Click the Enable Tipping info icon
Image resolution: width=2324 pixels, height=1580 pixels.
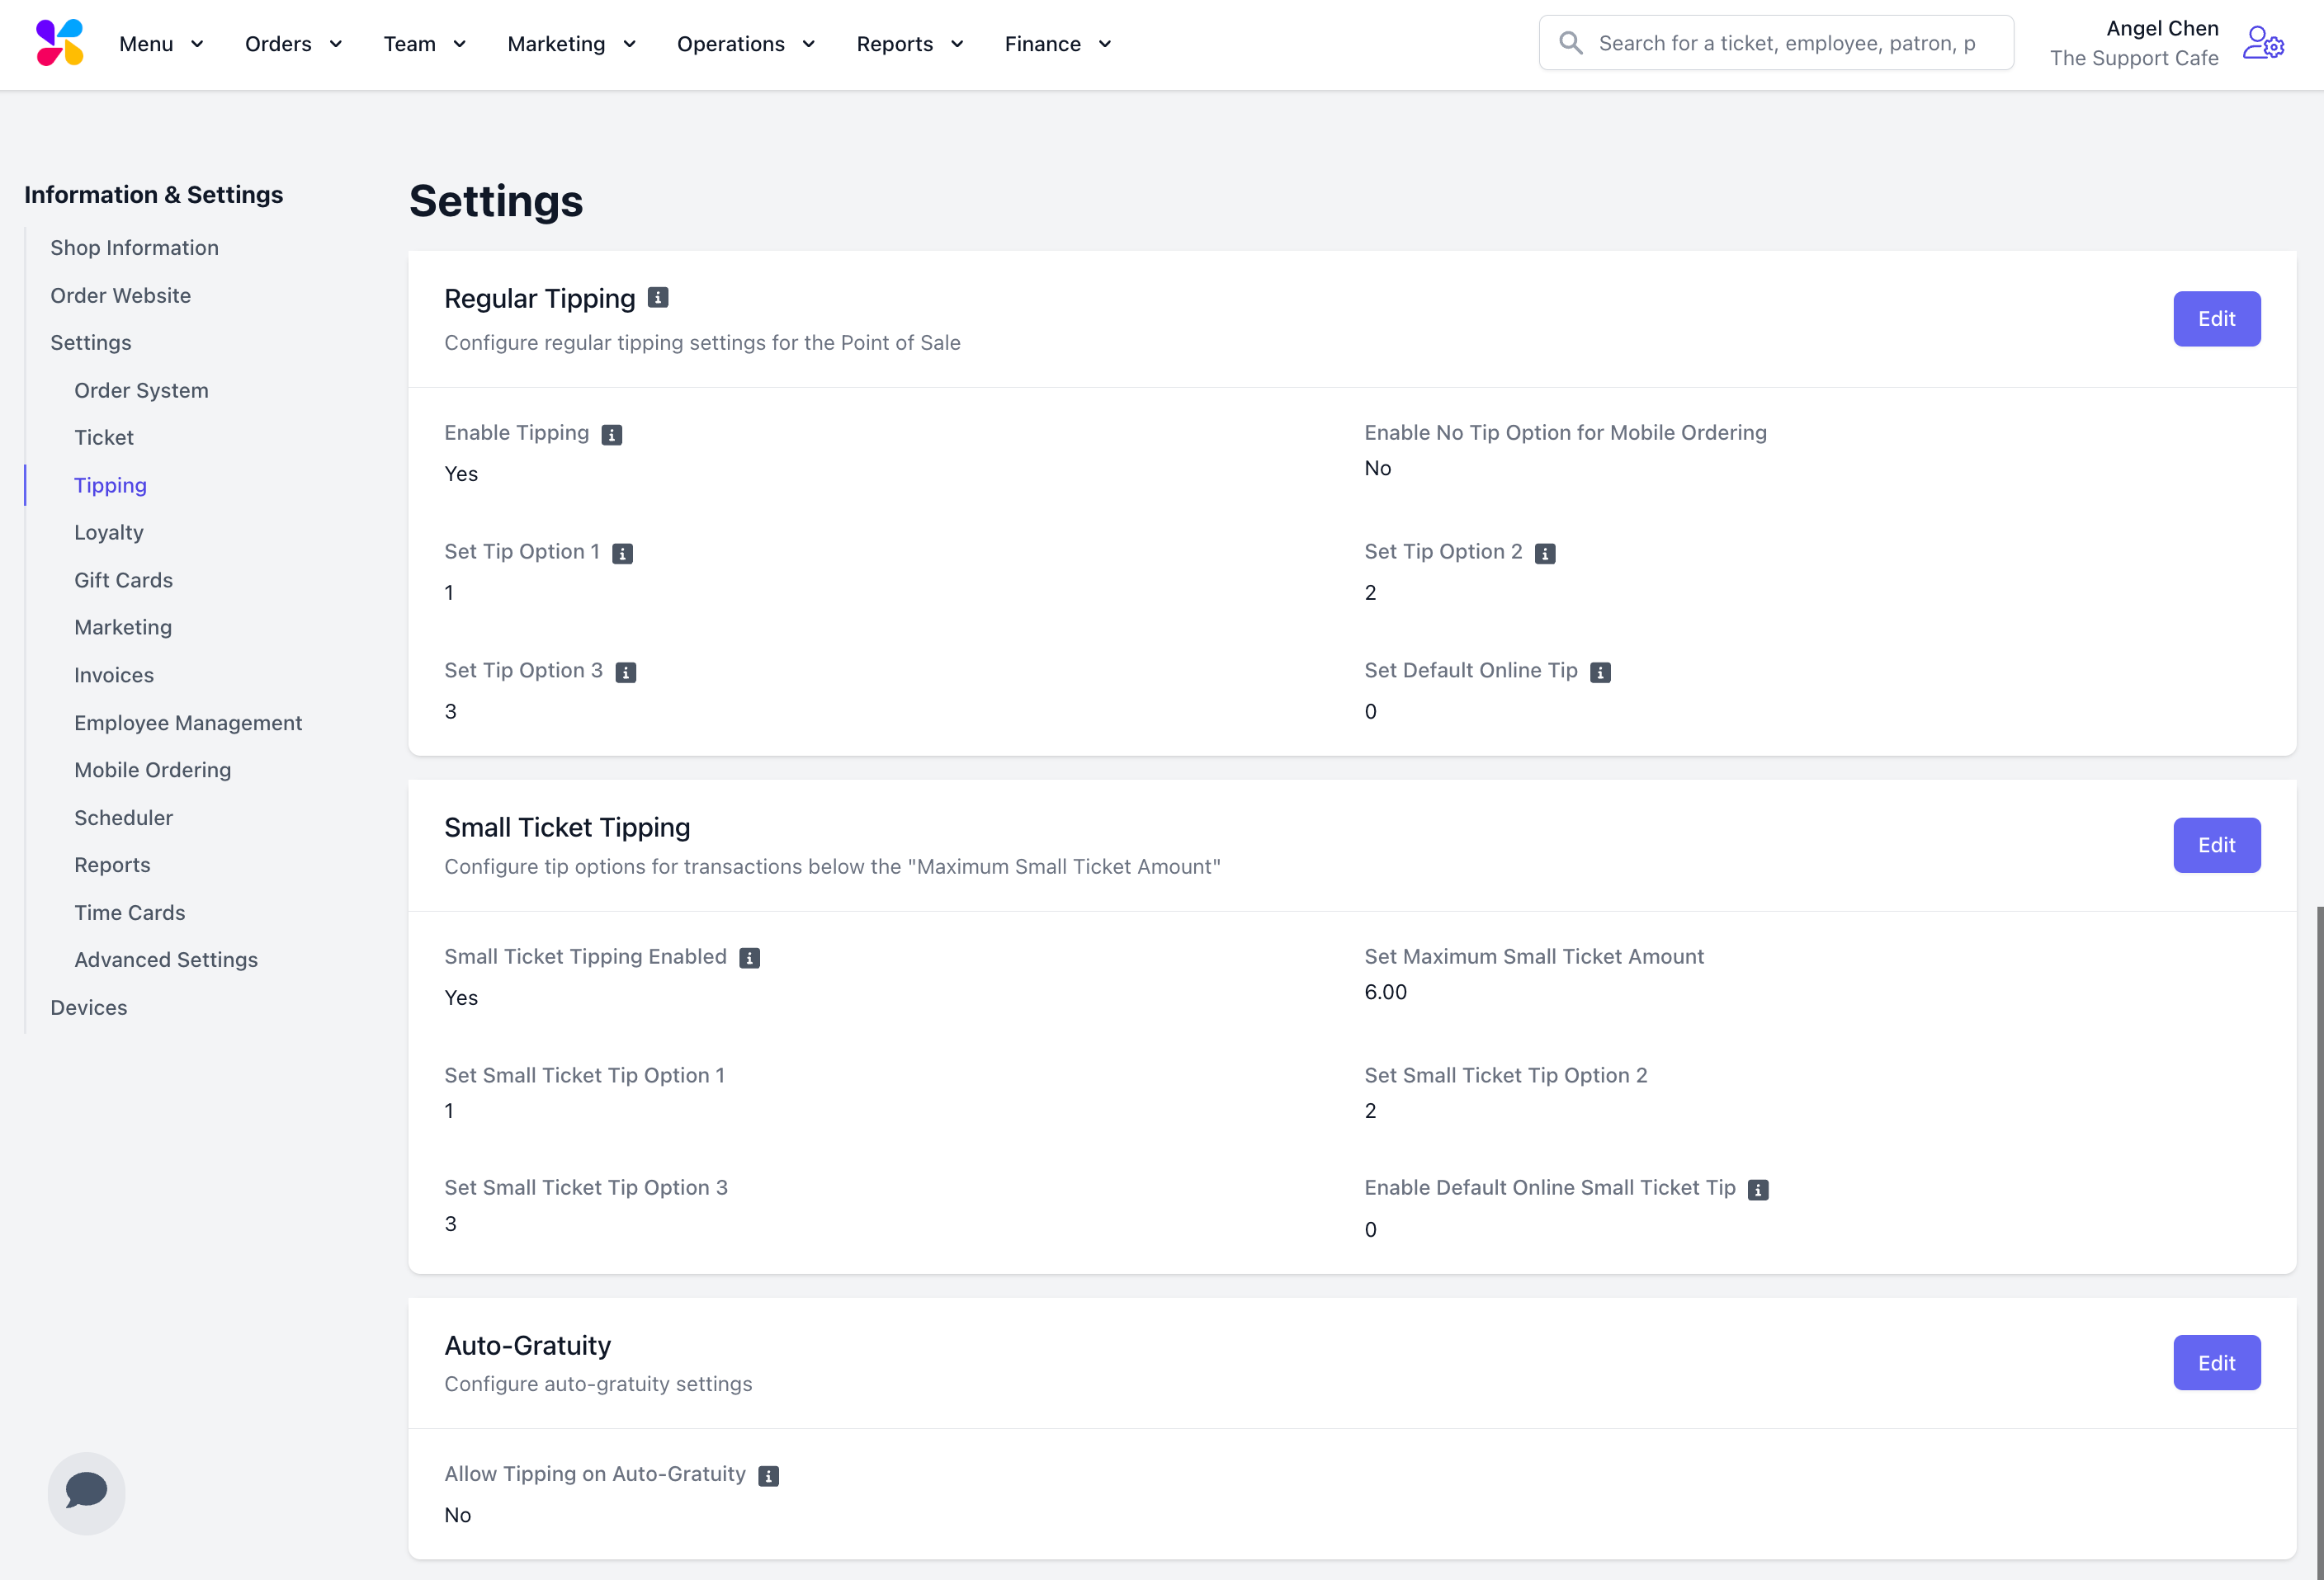tap(612, 434)
